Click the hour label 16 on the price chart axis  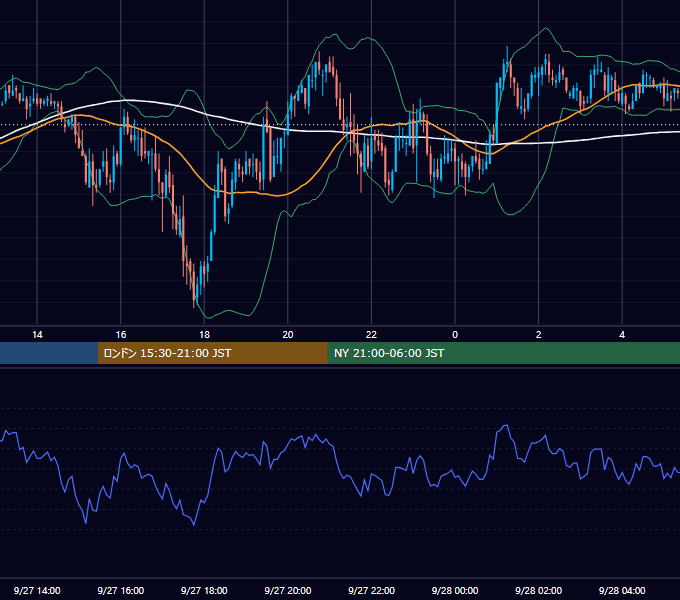pyautogui.click(x=121, y=335)
